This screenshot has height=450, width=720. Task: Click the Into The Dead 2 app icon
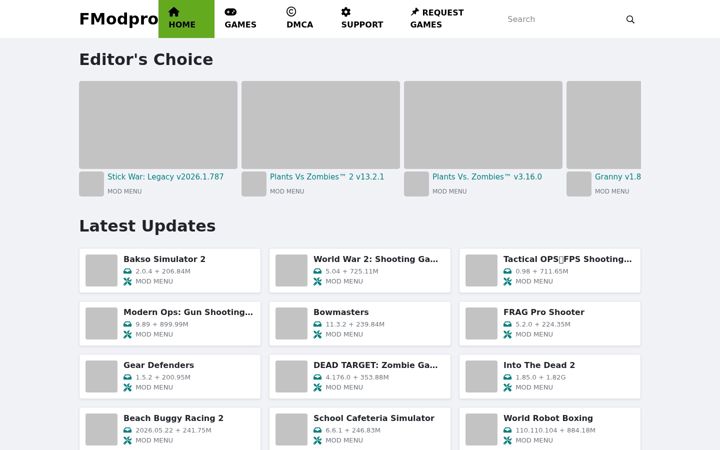pyautogui.click(x=482, y=377)
